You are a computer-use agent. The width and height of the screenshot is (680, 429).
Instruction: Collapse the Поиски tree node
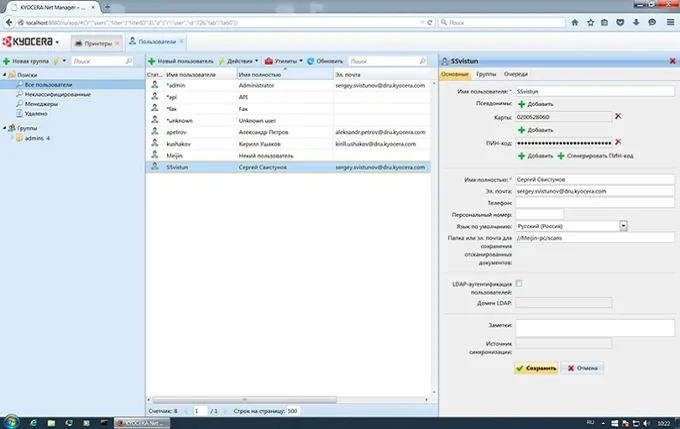(5, 75)
